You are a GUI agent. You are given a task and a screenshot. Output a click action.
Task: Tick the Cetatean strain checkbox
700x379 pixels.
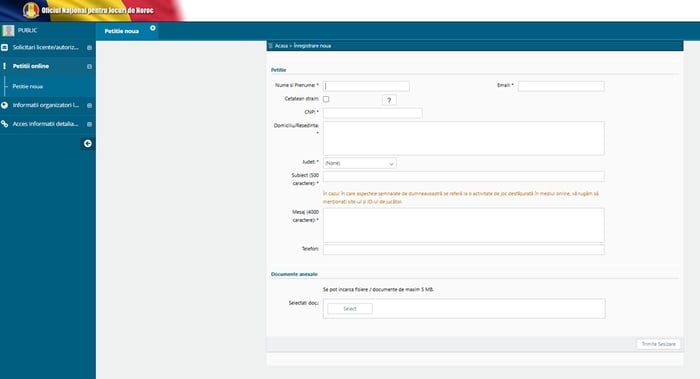coord(326,99)
